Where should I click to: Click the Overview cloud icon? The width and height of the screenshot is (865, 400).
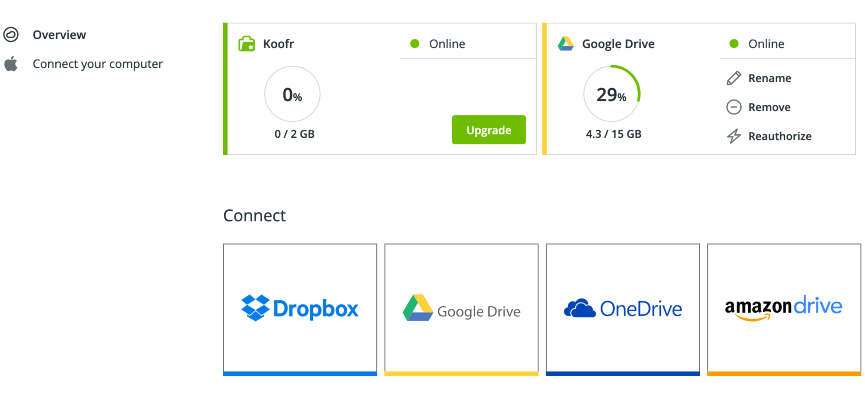click(11, 35)
